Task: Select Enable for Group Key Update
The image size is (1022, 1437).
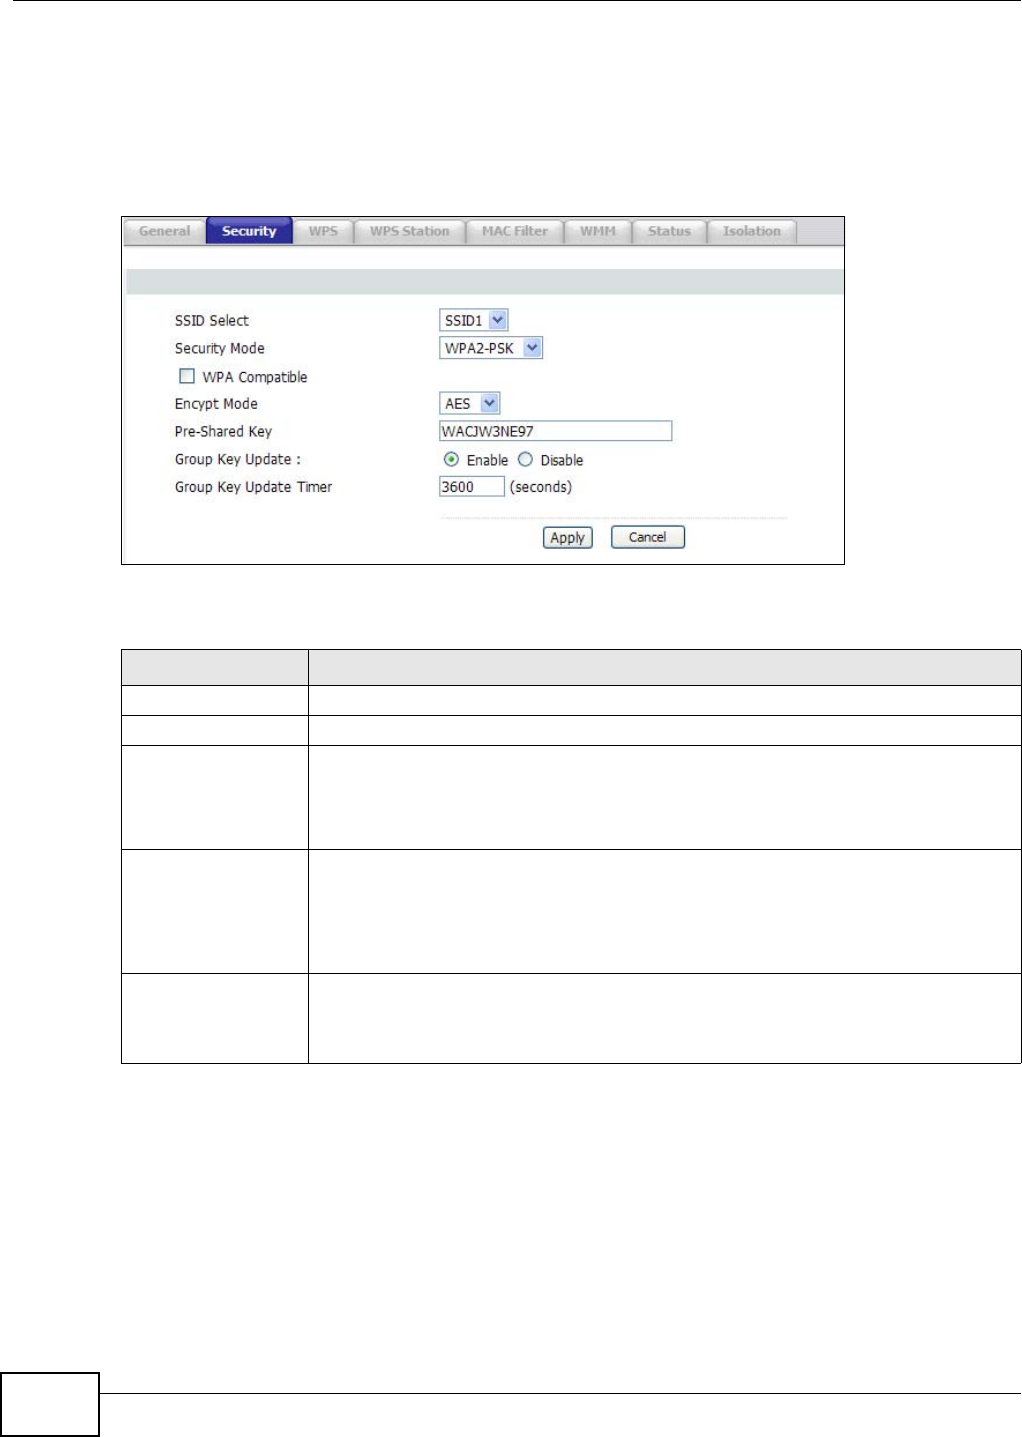Action: pos(451,460)
